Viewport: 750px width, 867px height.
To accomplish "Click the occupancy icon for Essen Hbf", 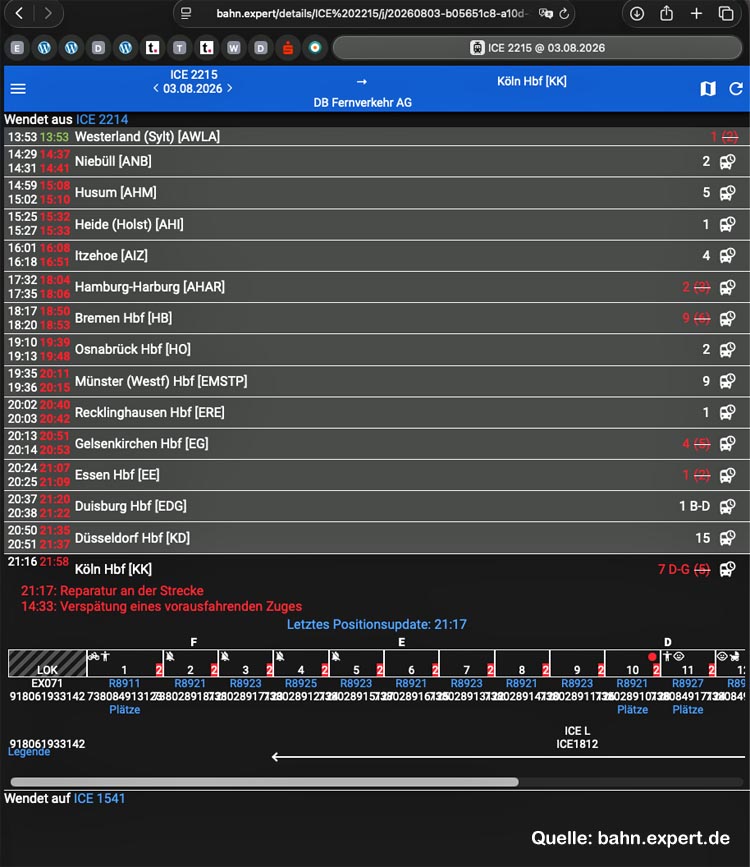I will tap(727, 475).
